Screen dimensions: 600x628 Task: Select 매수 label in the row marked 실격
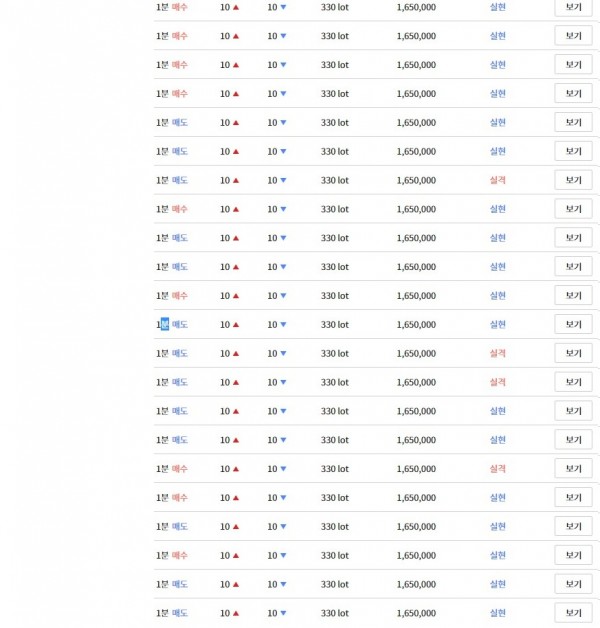[179, 468]
